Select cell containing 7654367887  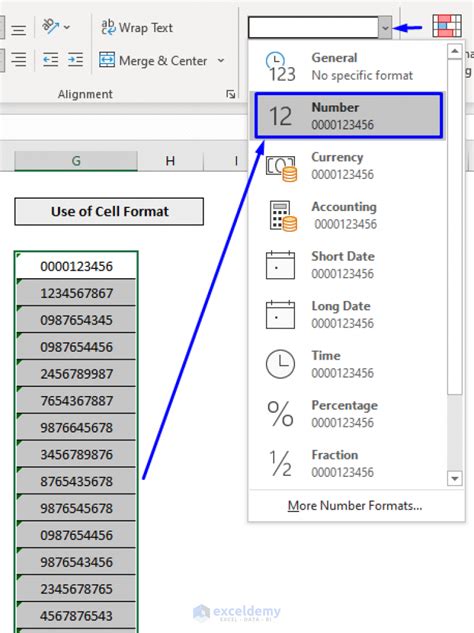(76, 401)
